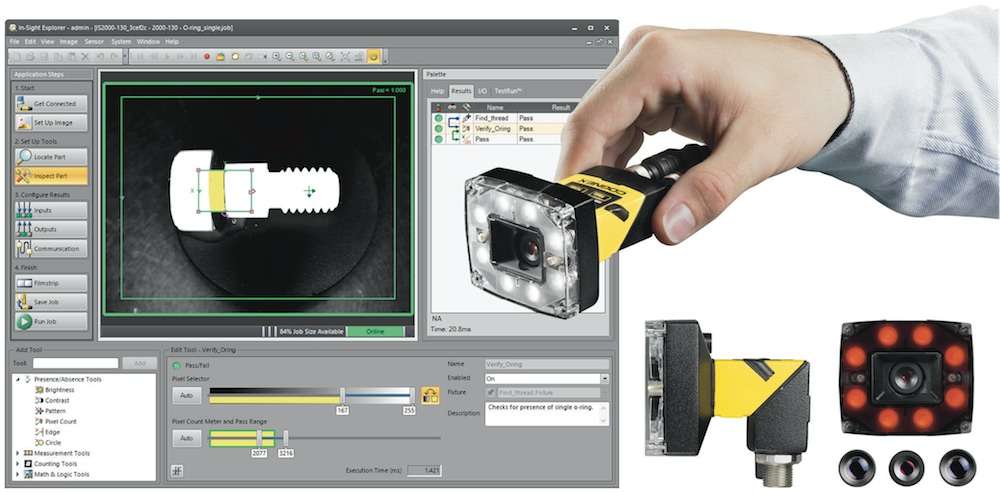
Task: Click the Run Job step
Action: coord(52,321)
